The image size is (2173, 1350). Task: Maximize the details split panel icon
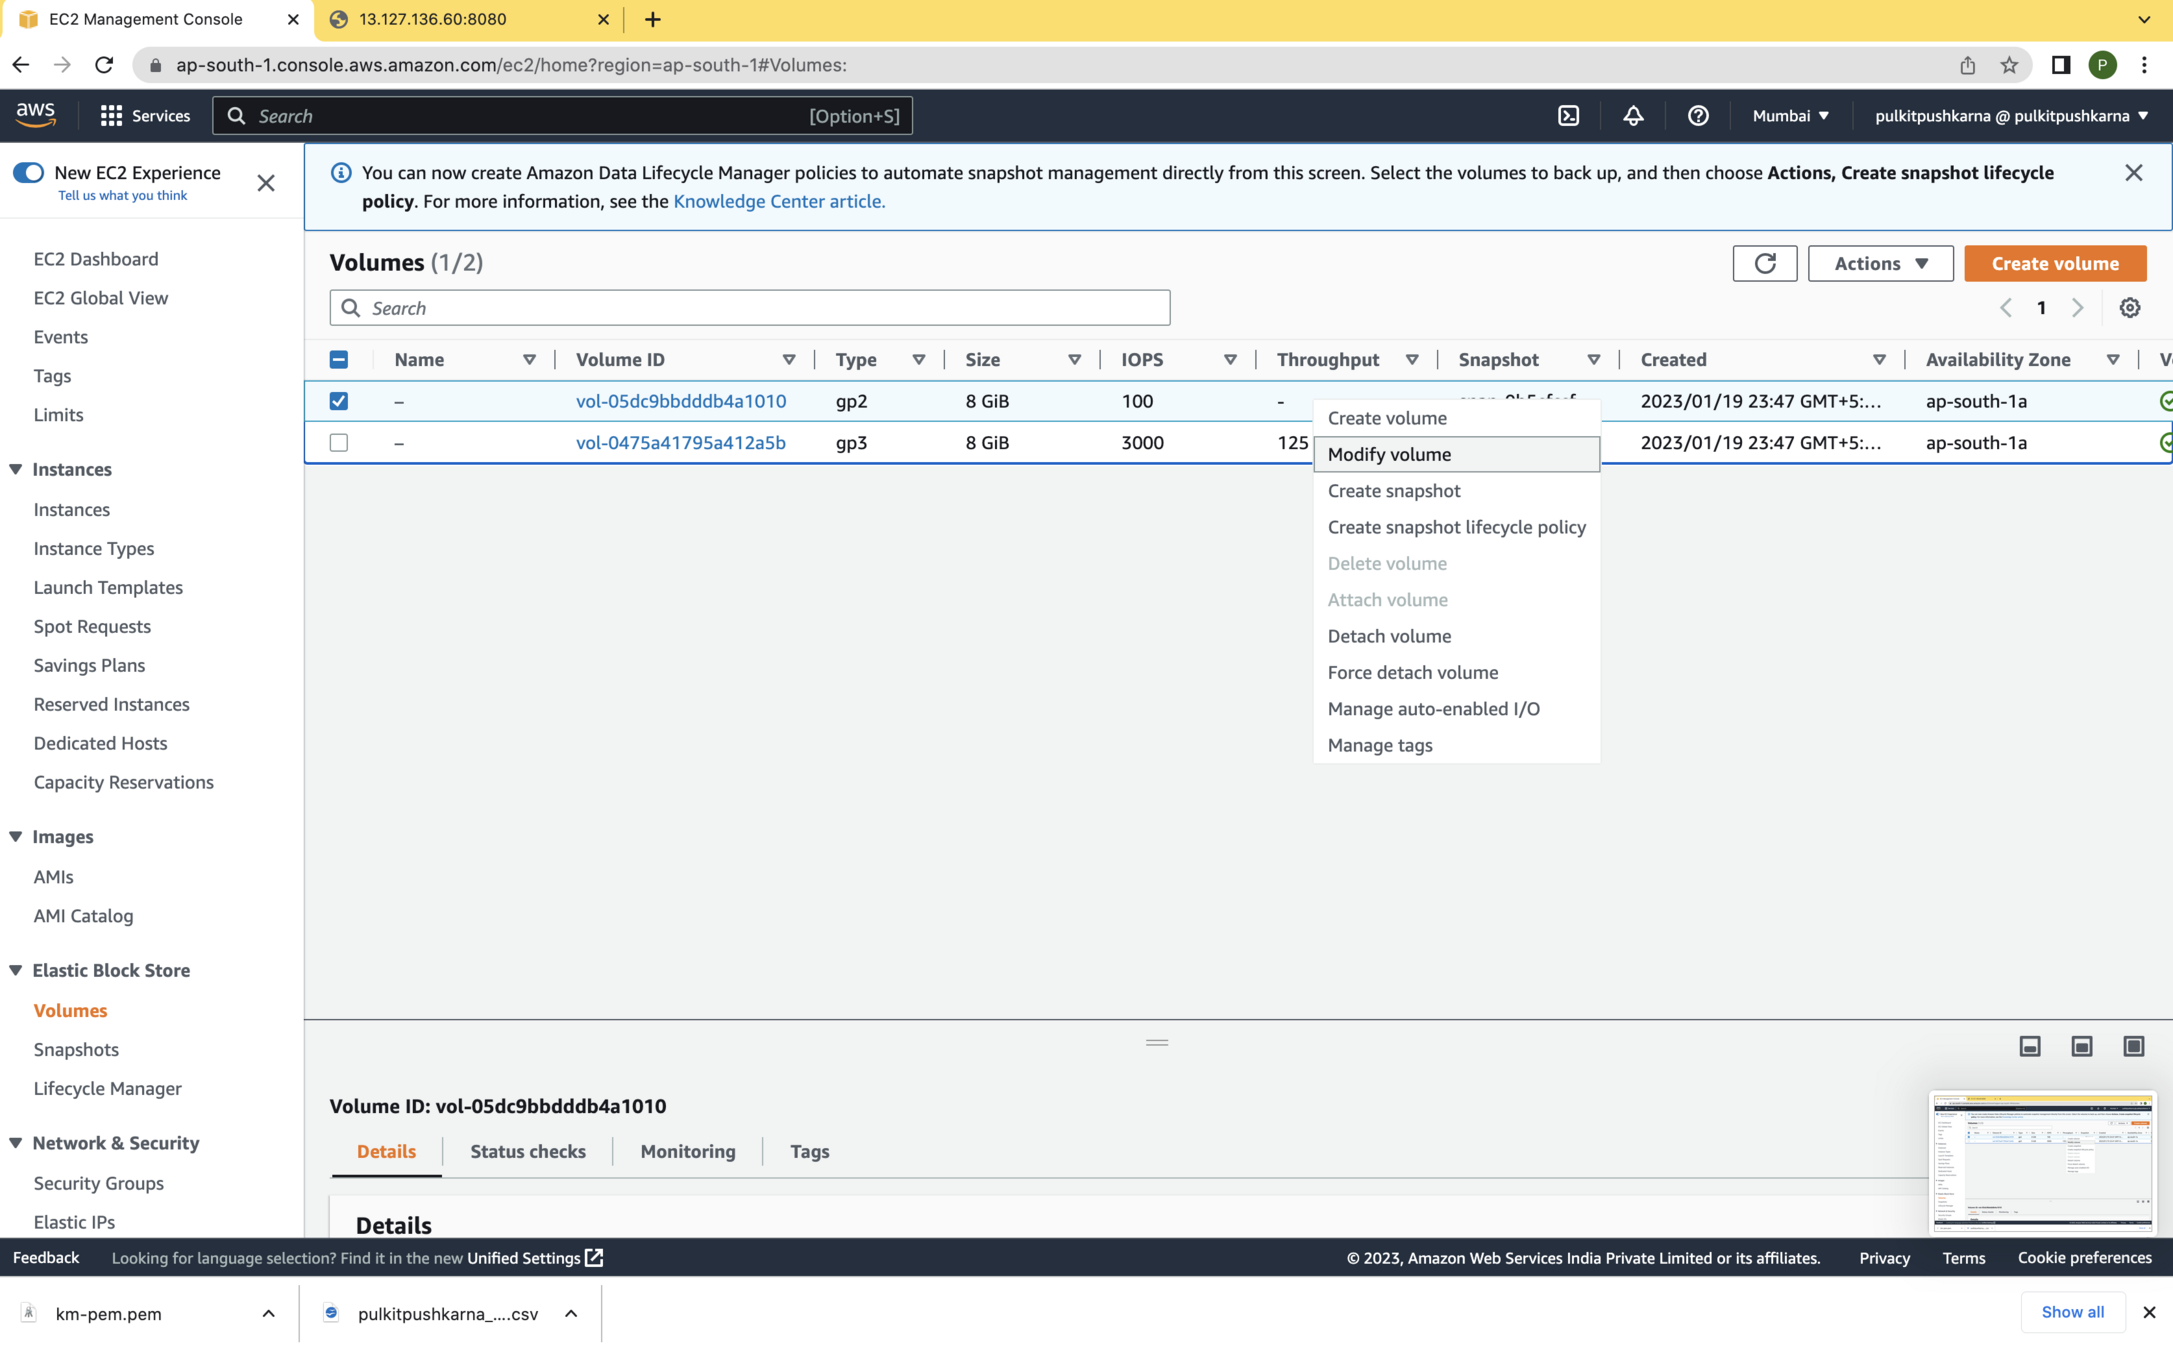(x=2133, y=1046)
